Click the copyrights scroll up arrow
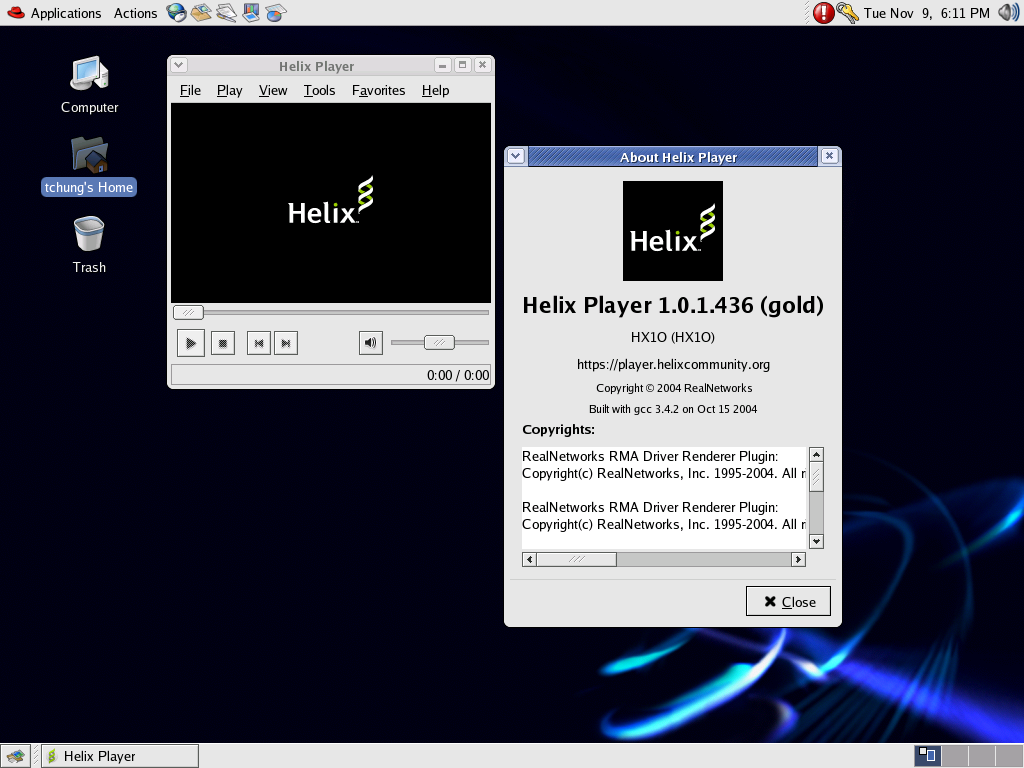Image resolution: width=1024 pixels, height=768 pixels. 816,455
